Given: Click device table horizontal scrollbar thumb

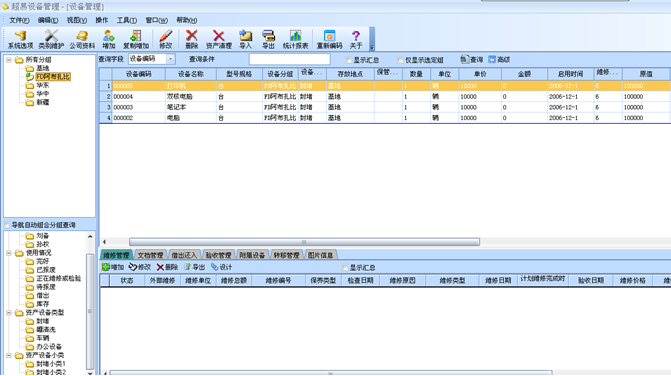Looking at the screenshot, I should tap(304, 242).
